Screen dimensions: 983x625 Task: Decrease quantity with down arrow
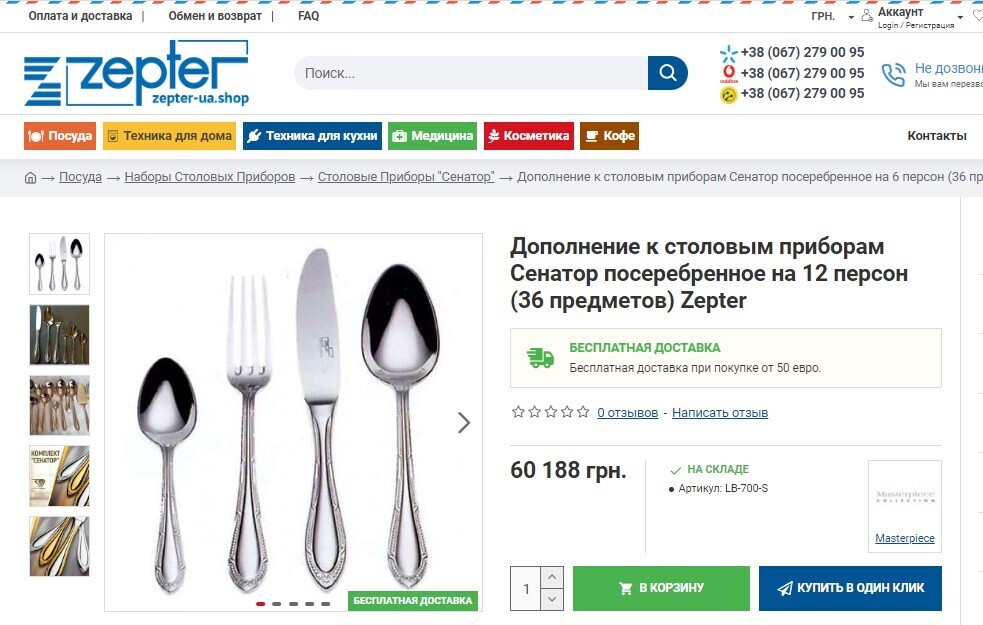click(552, 599)
